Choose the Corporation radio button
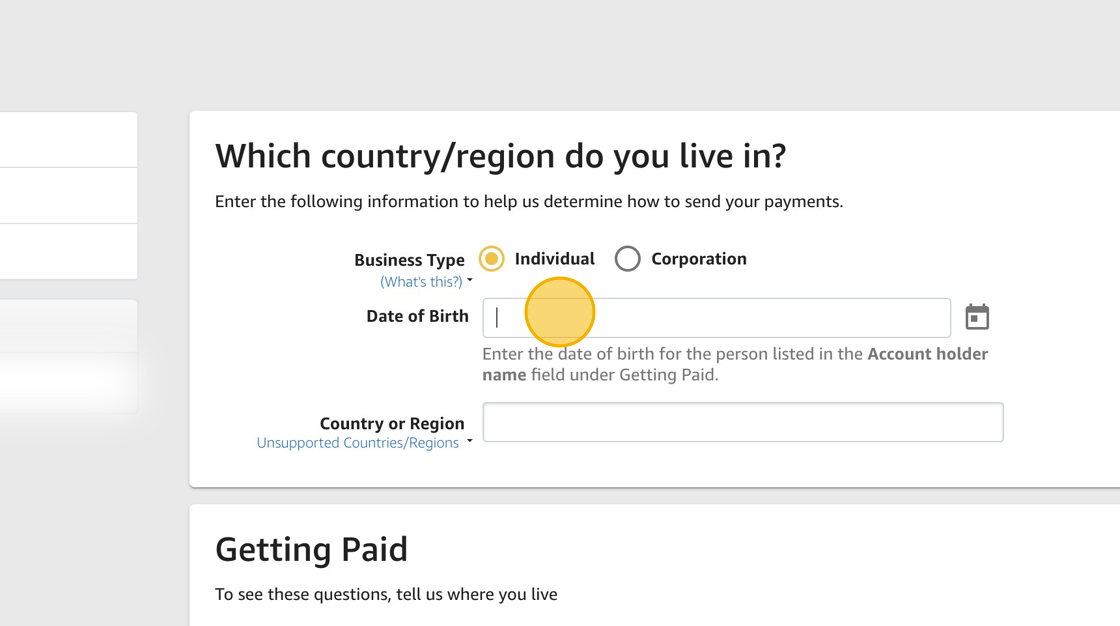Image resolution: width=1120 pixels, height=626 pixels. click(x=627, y=259)
